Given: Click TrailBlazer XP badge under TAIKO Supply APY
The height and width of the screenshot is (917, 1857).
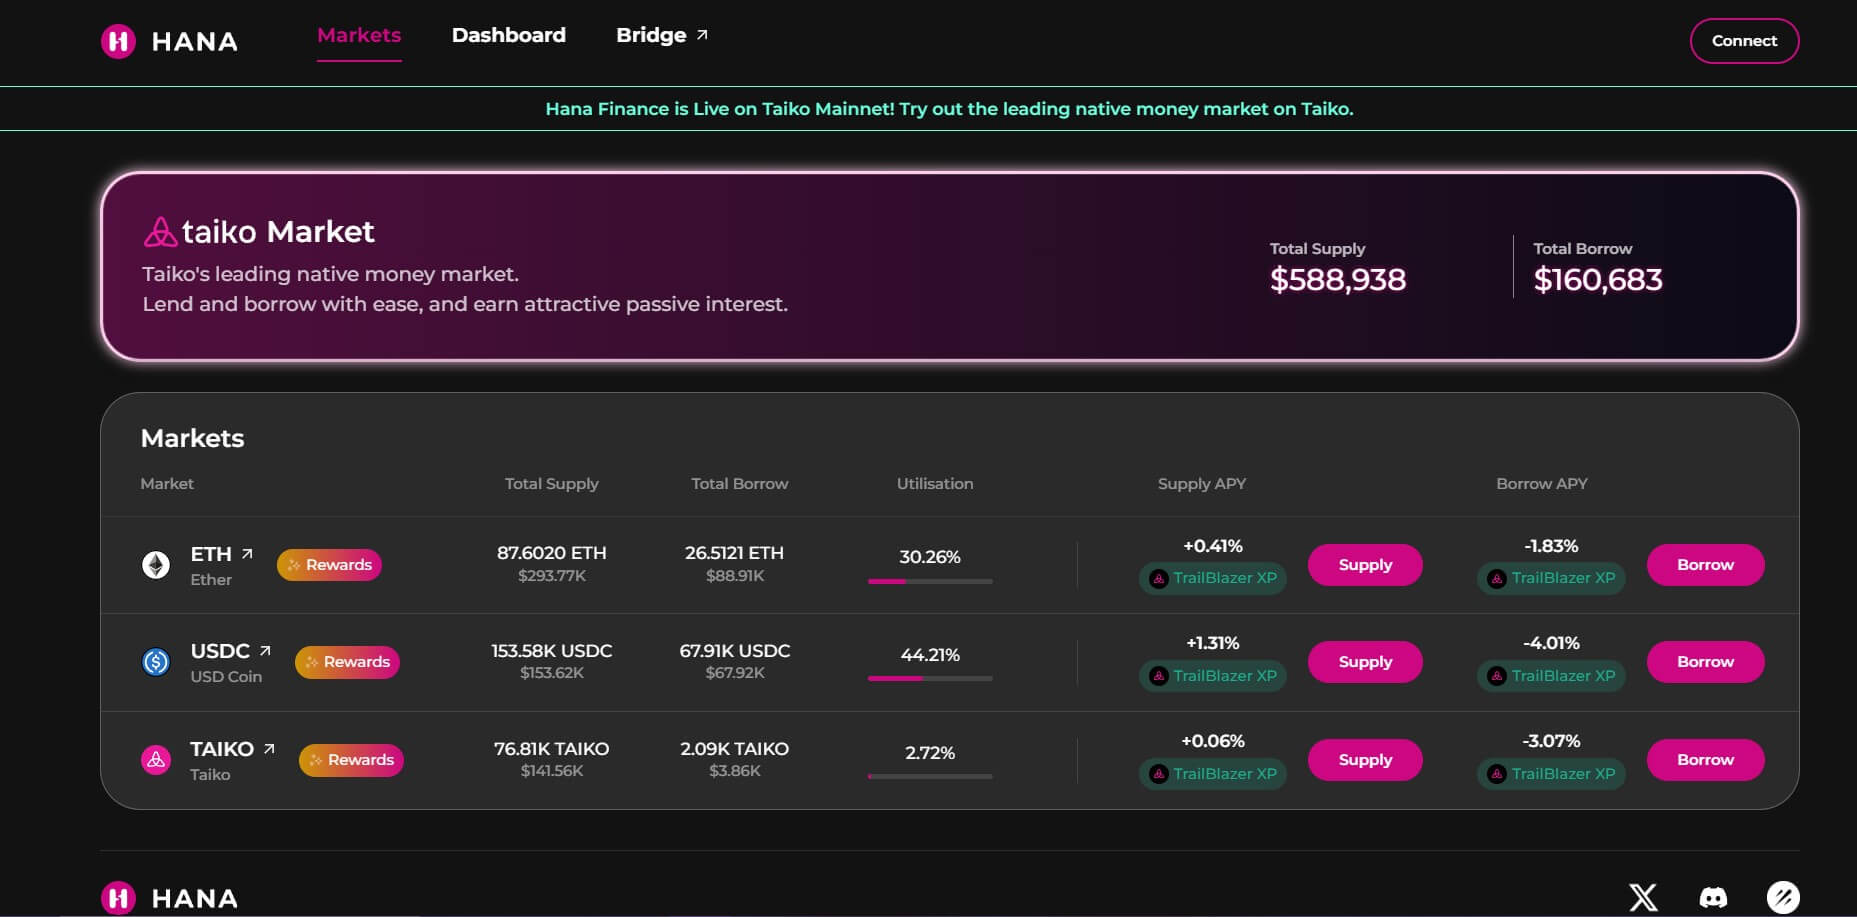Looking at the screenshot, I should coord(1213,774).
